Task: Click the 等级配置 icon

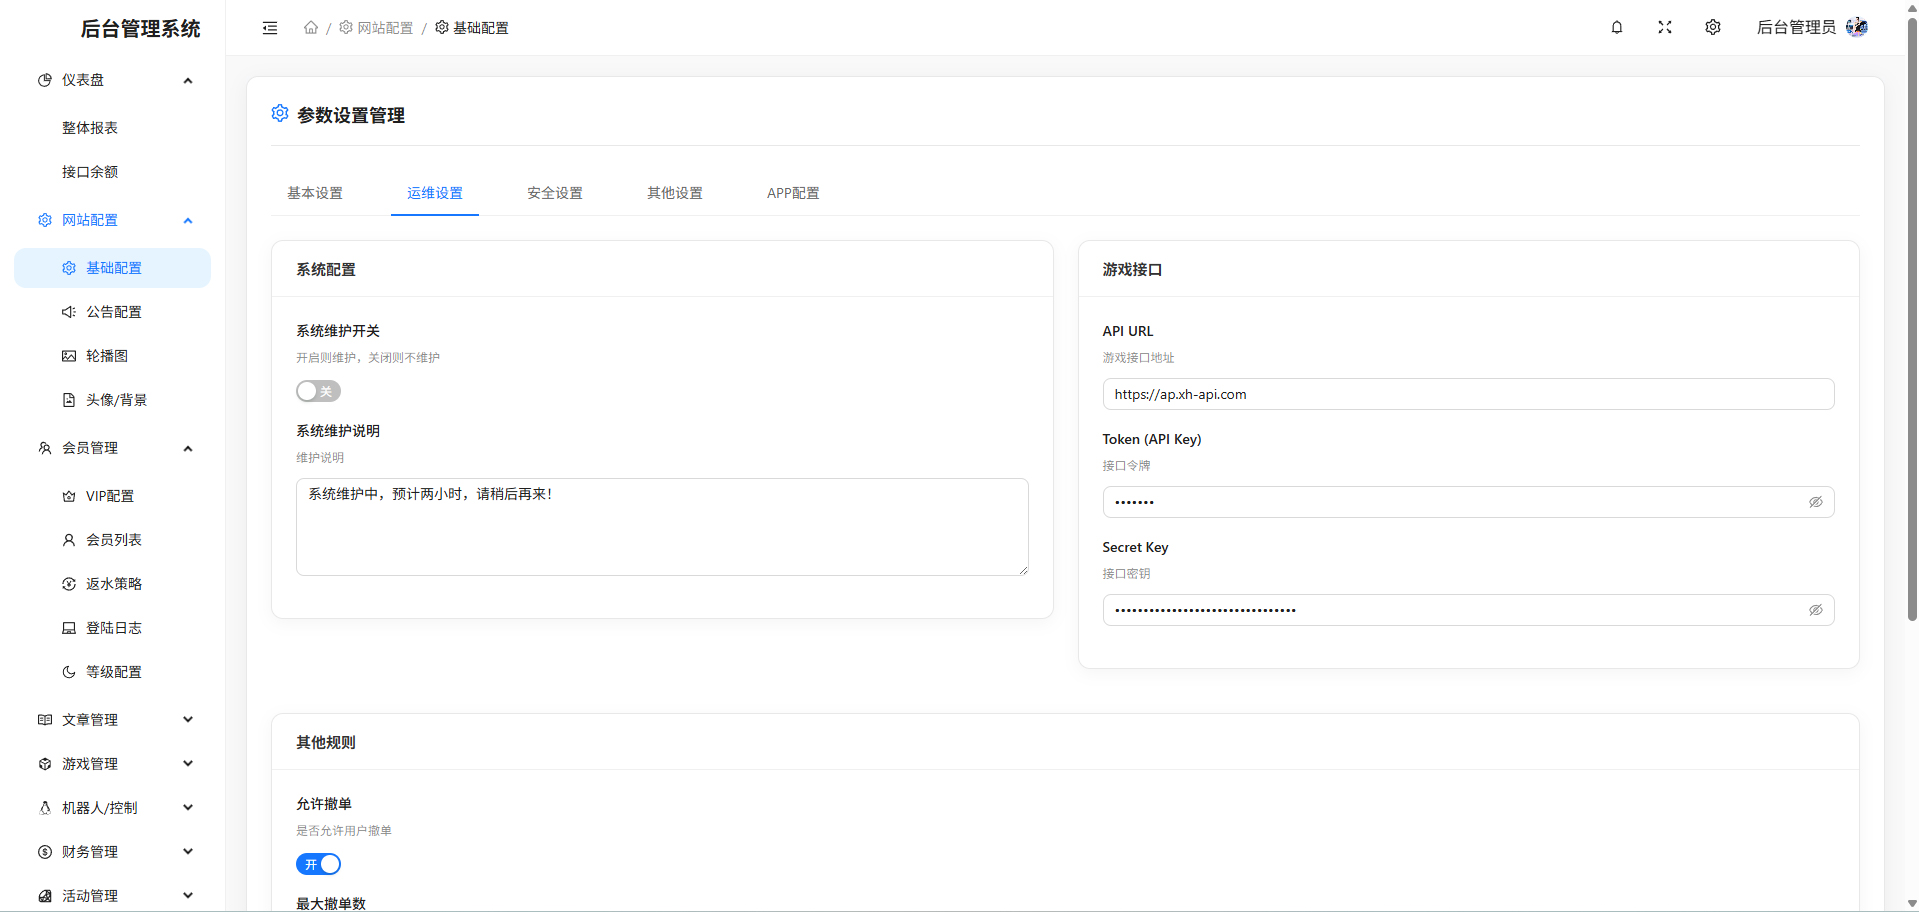Action: pyautogui.click(x=69, y=672)
